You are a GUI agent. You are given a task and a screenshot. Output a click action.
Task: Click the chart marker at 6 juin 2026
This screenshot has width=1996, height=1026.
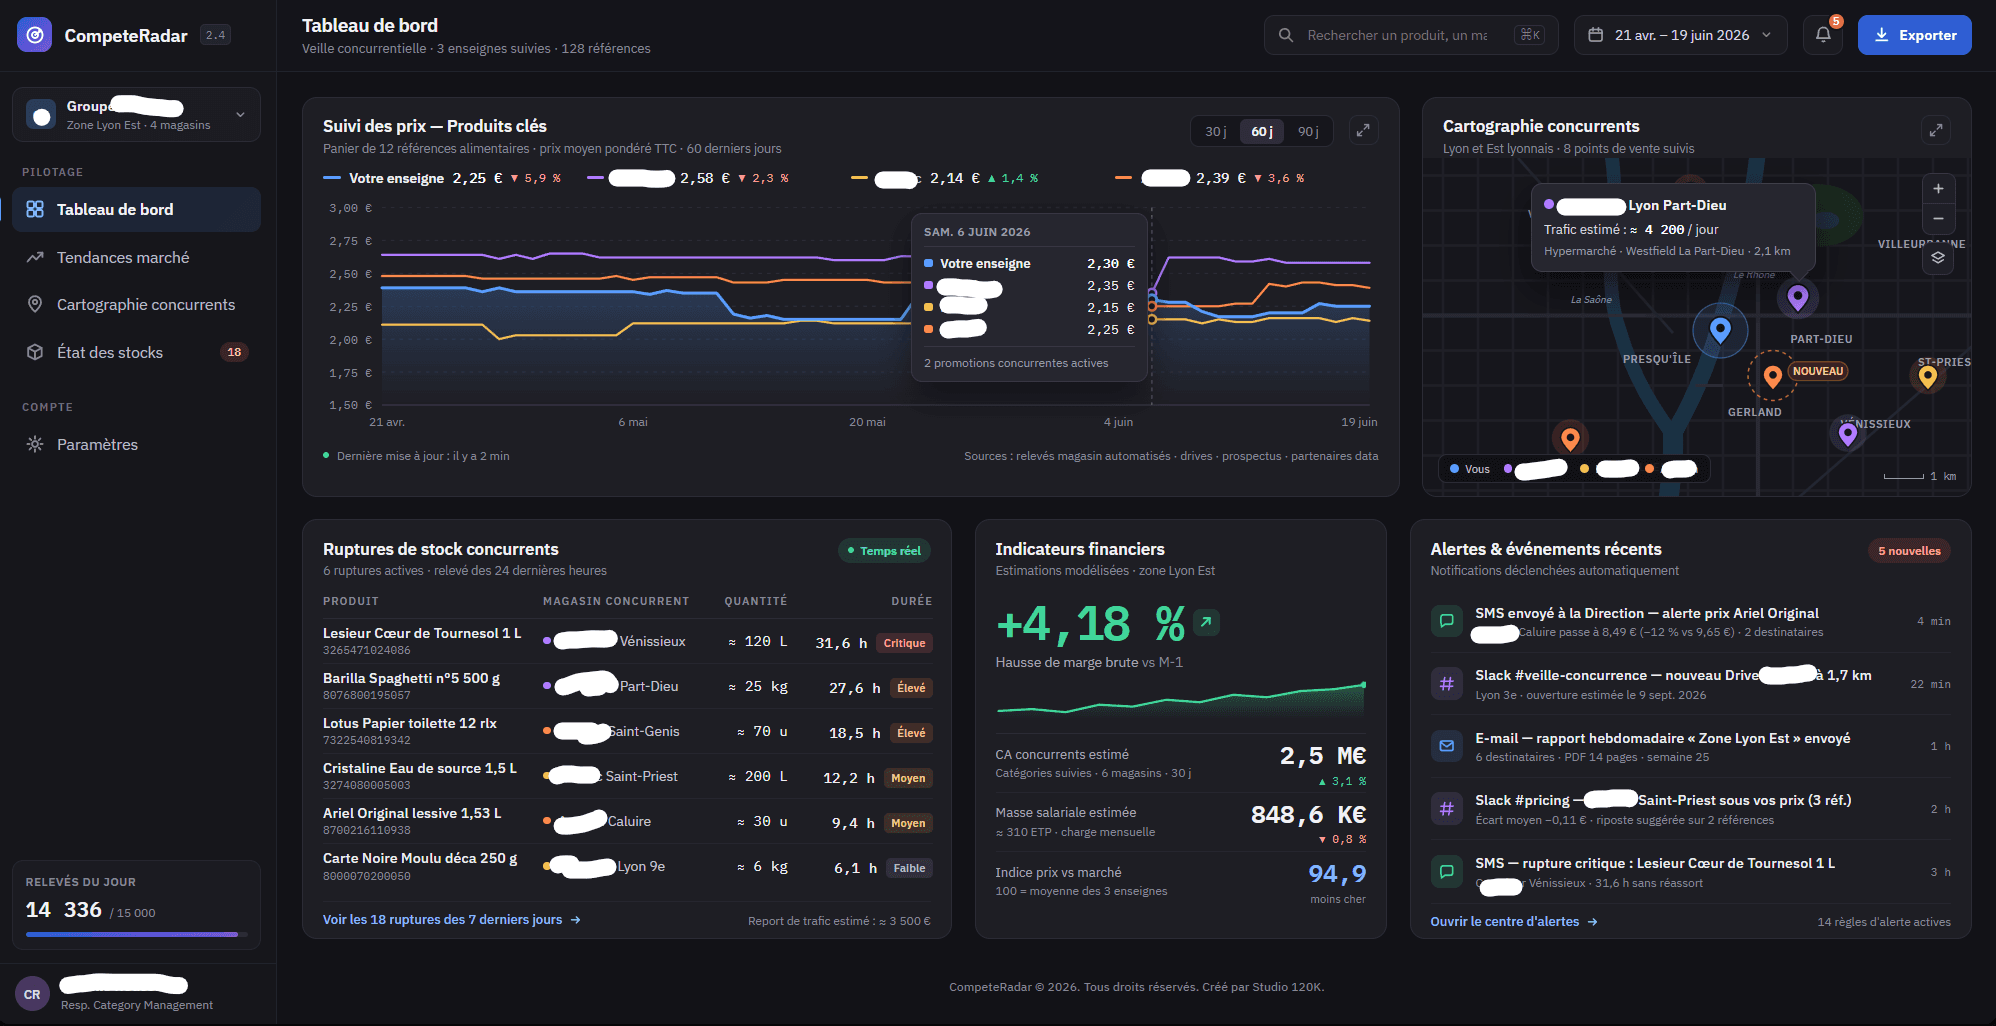click(x=1152, y=307)
